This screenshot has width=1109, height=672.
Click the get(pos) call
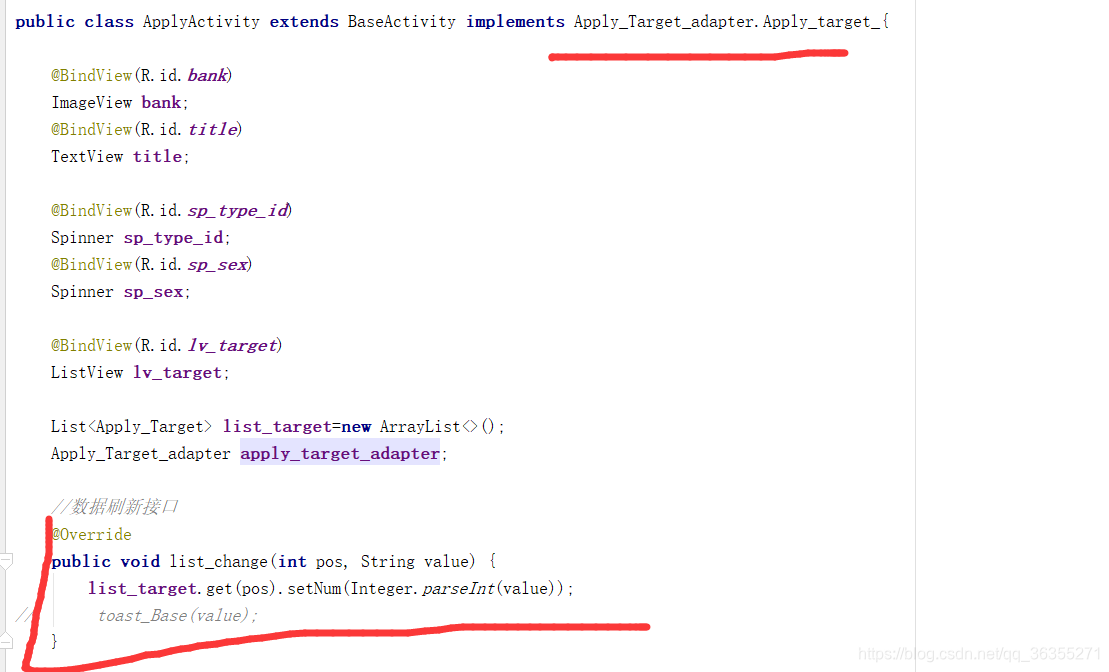(240, 589)
